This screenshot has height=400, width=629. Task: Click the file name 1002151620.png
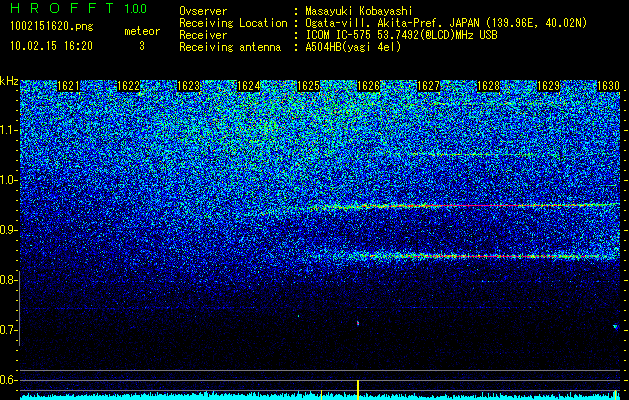pos(52,26)
